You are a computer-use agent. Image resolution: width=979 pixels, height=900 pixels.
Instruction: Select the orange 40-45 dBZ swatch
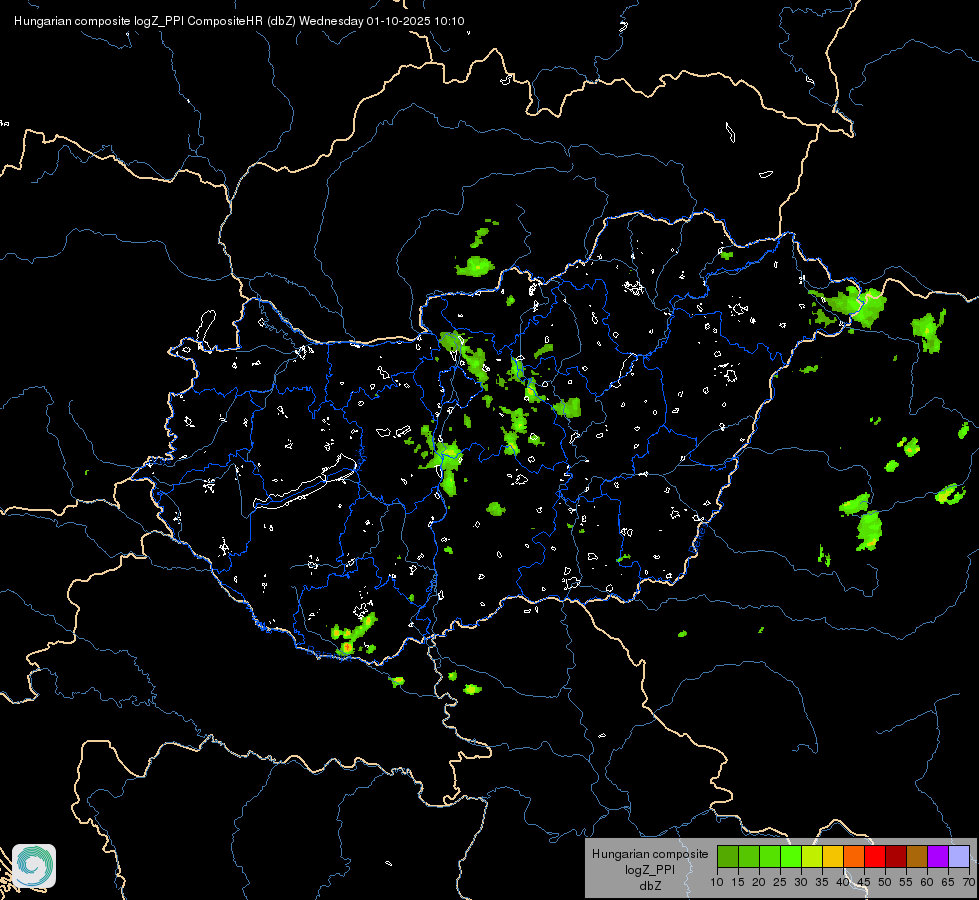coord(854,856)
